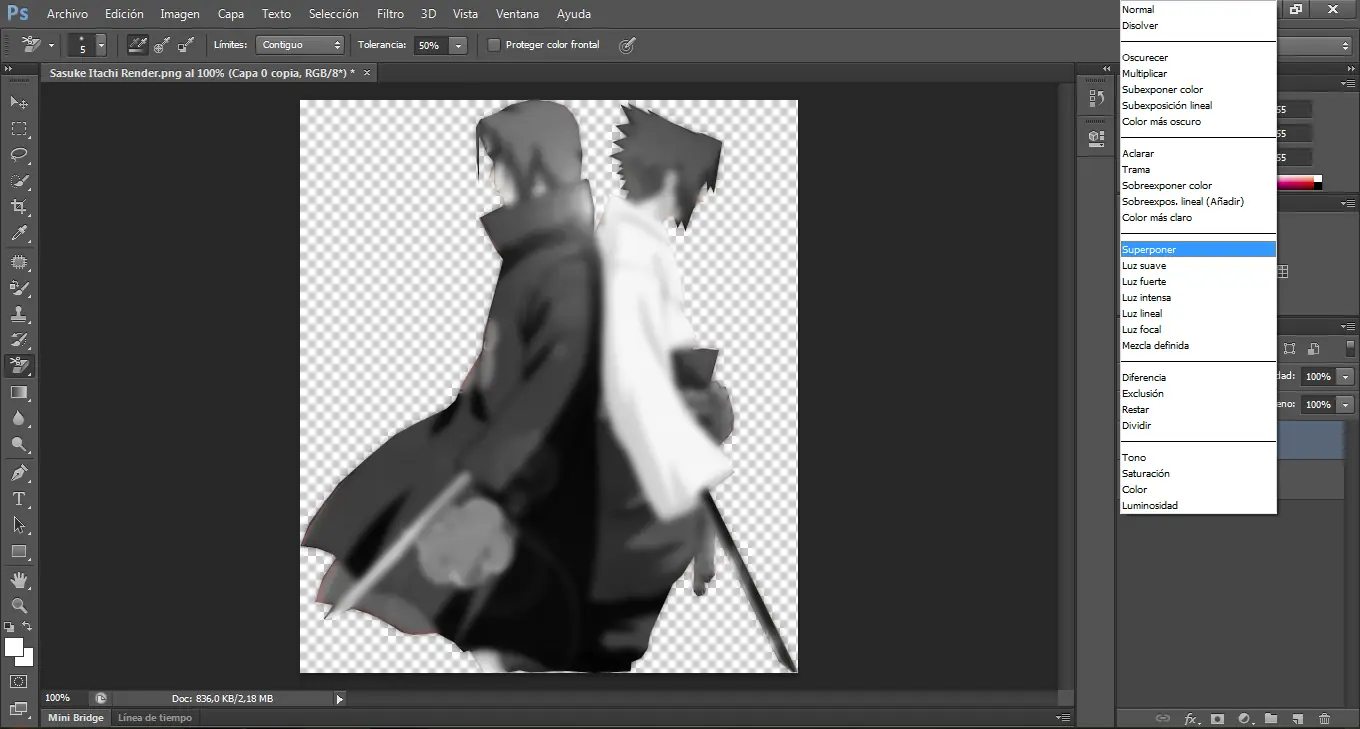Image resolution: width=1360 pixels, height=729 pixels.
Task: Select the Horizontal Type tool
Action: [19, 498]
